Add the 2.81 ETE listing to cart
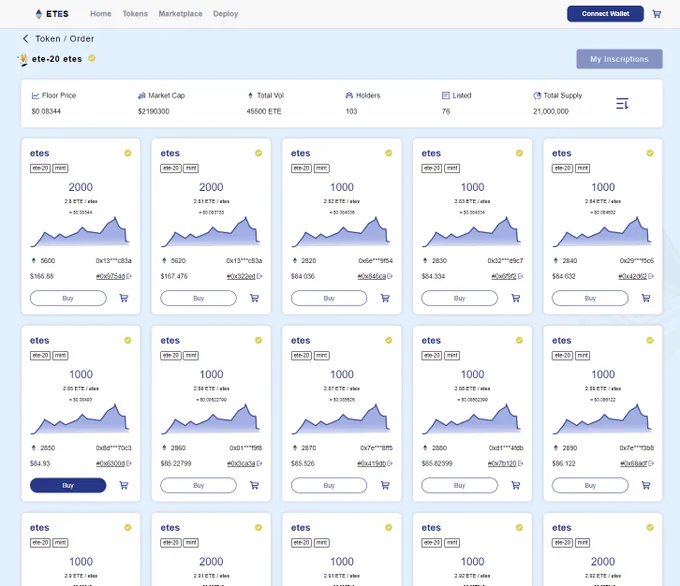Viewport: 680px width, 586px height. [x=255, y=298]
